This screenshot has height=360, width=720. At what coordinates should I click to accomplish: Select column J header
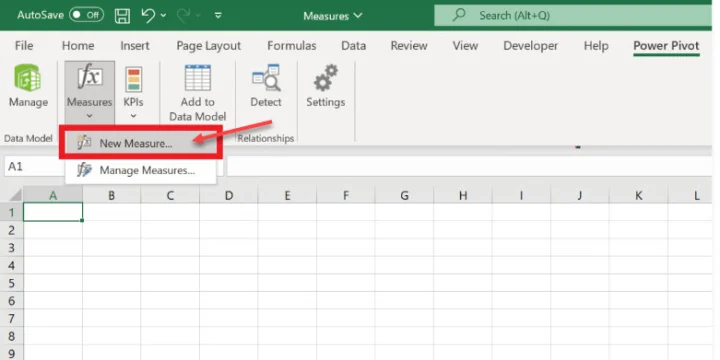(x=580, y=196)
